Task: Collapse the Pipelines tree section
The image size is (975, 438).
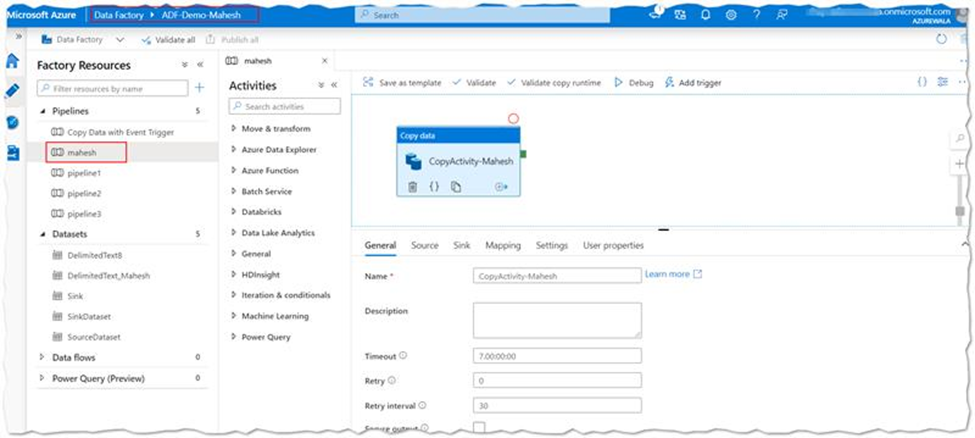Action: click(x=43, y=111)
